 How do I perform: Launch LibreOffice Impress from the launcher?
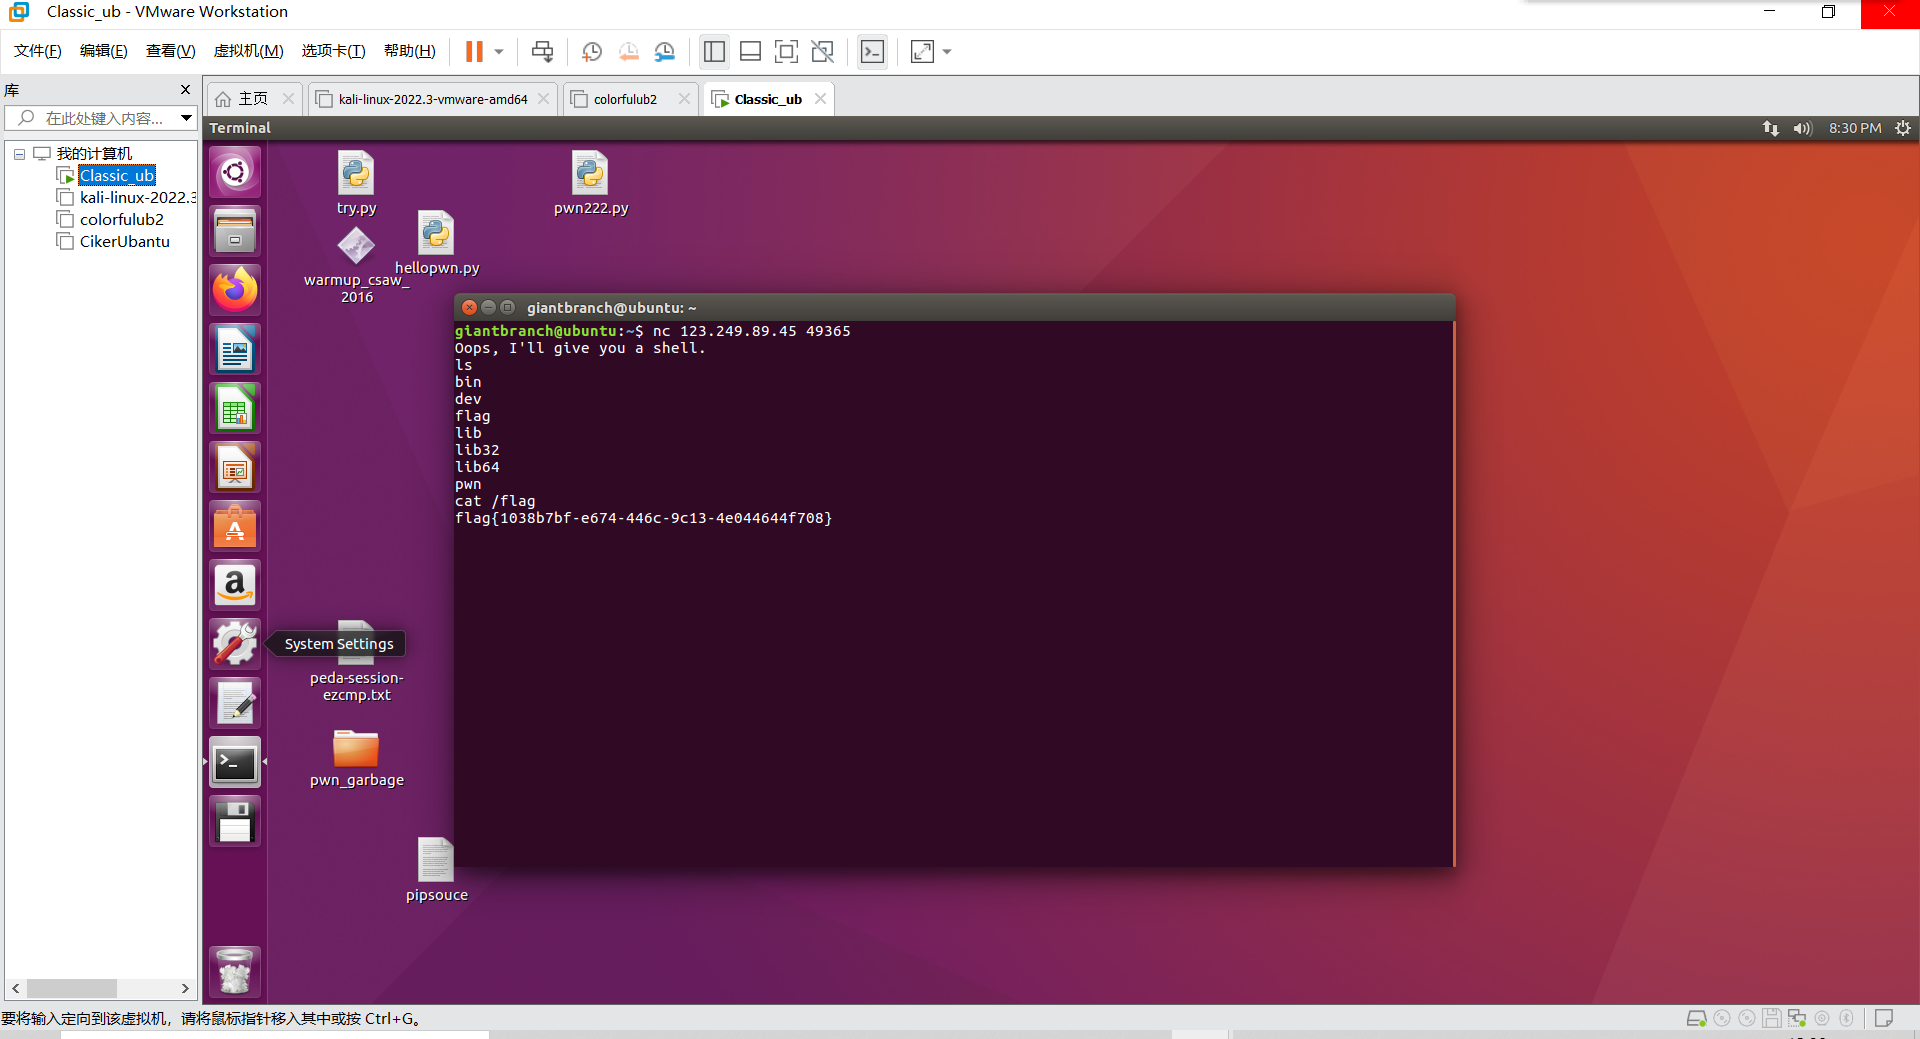235,467
